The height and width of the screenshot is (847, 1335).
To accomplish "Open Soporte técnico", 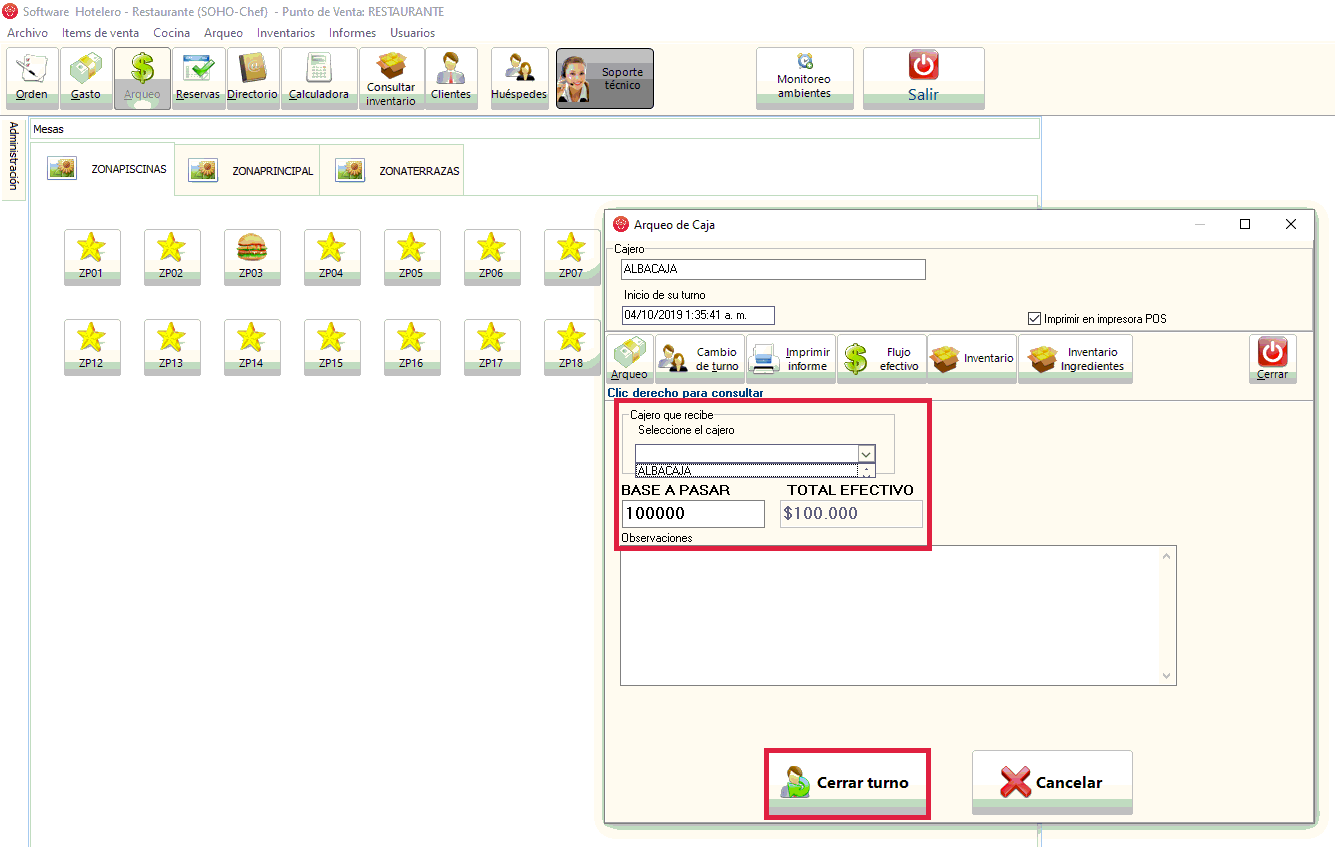I will tap(604, 78).
